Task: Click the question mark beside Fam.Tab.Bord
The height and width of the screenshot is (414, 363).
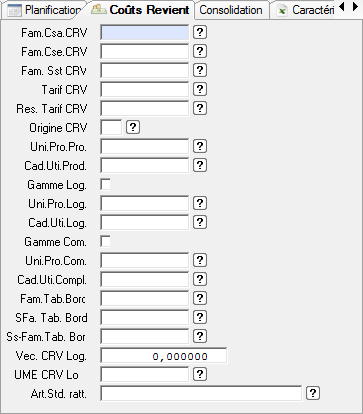Action: click(200, 298)
